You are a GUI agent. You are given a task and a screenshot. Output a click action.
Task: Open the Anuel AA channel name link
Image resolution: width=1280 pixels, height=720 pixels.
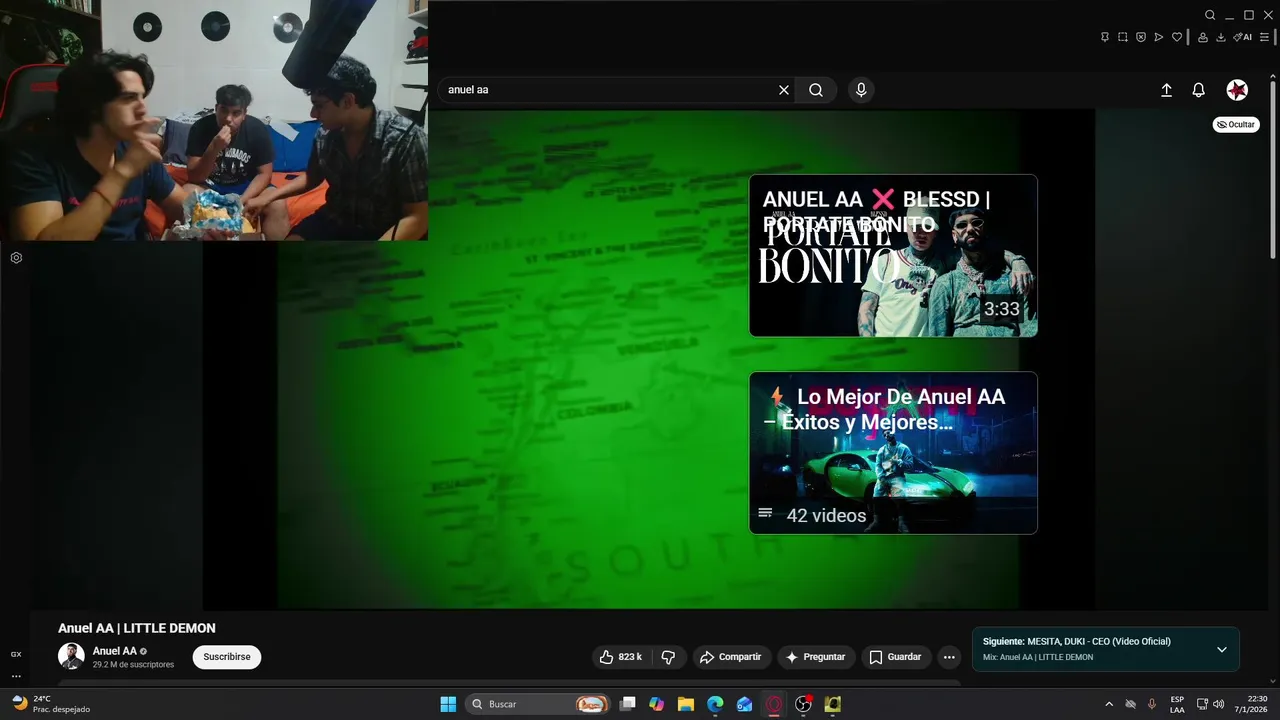[115, 651]
